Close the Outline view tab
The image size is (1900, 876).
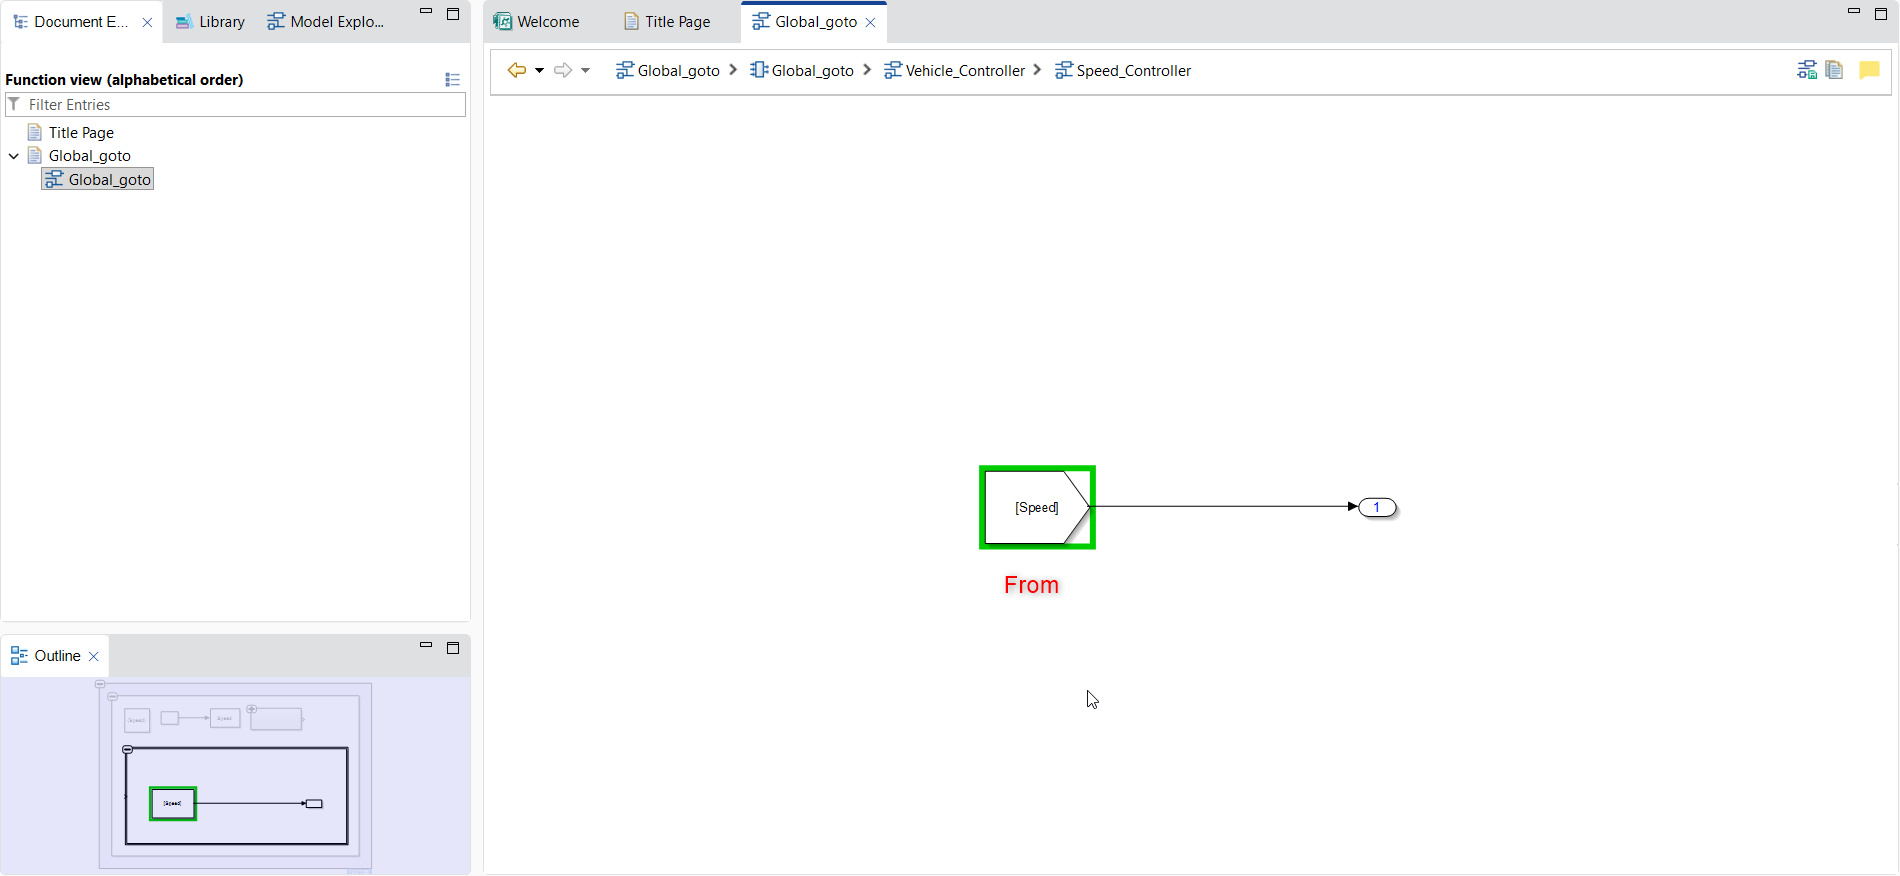(x=94, y=656)
